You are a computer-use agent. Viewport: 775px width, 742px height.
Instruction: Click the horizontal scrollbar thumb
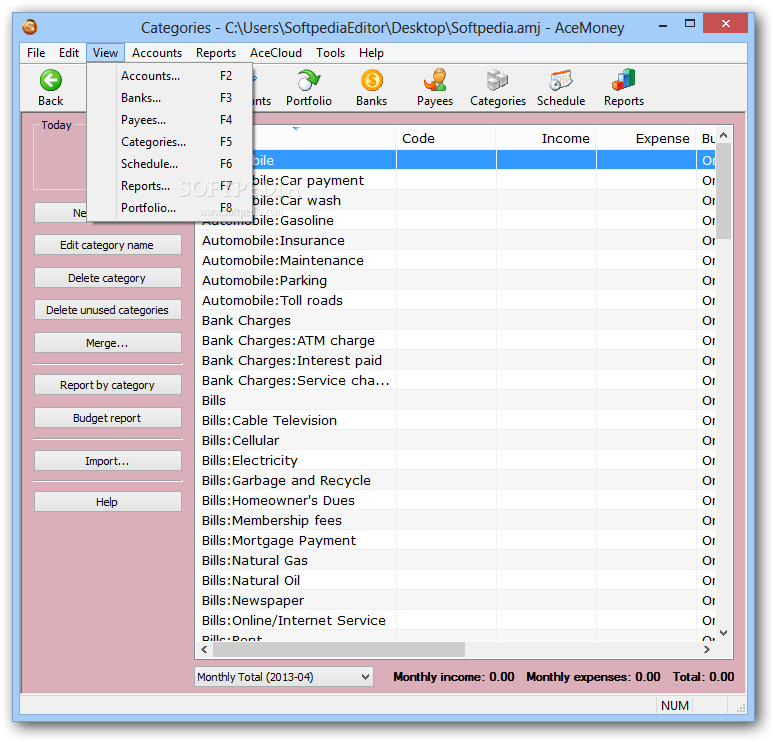(339, 650)
